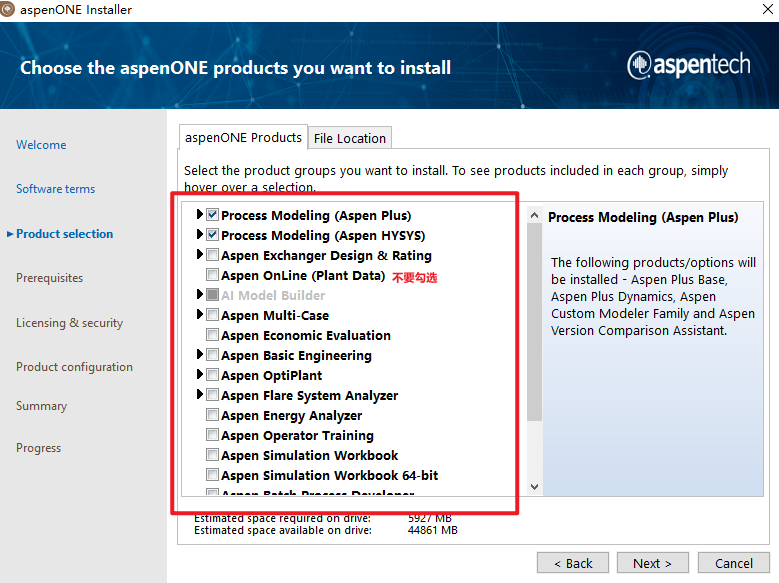Check the Aspen Economic Evaluation box

(x=212, y=335)
